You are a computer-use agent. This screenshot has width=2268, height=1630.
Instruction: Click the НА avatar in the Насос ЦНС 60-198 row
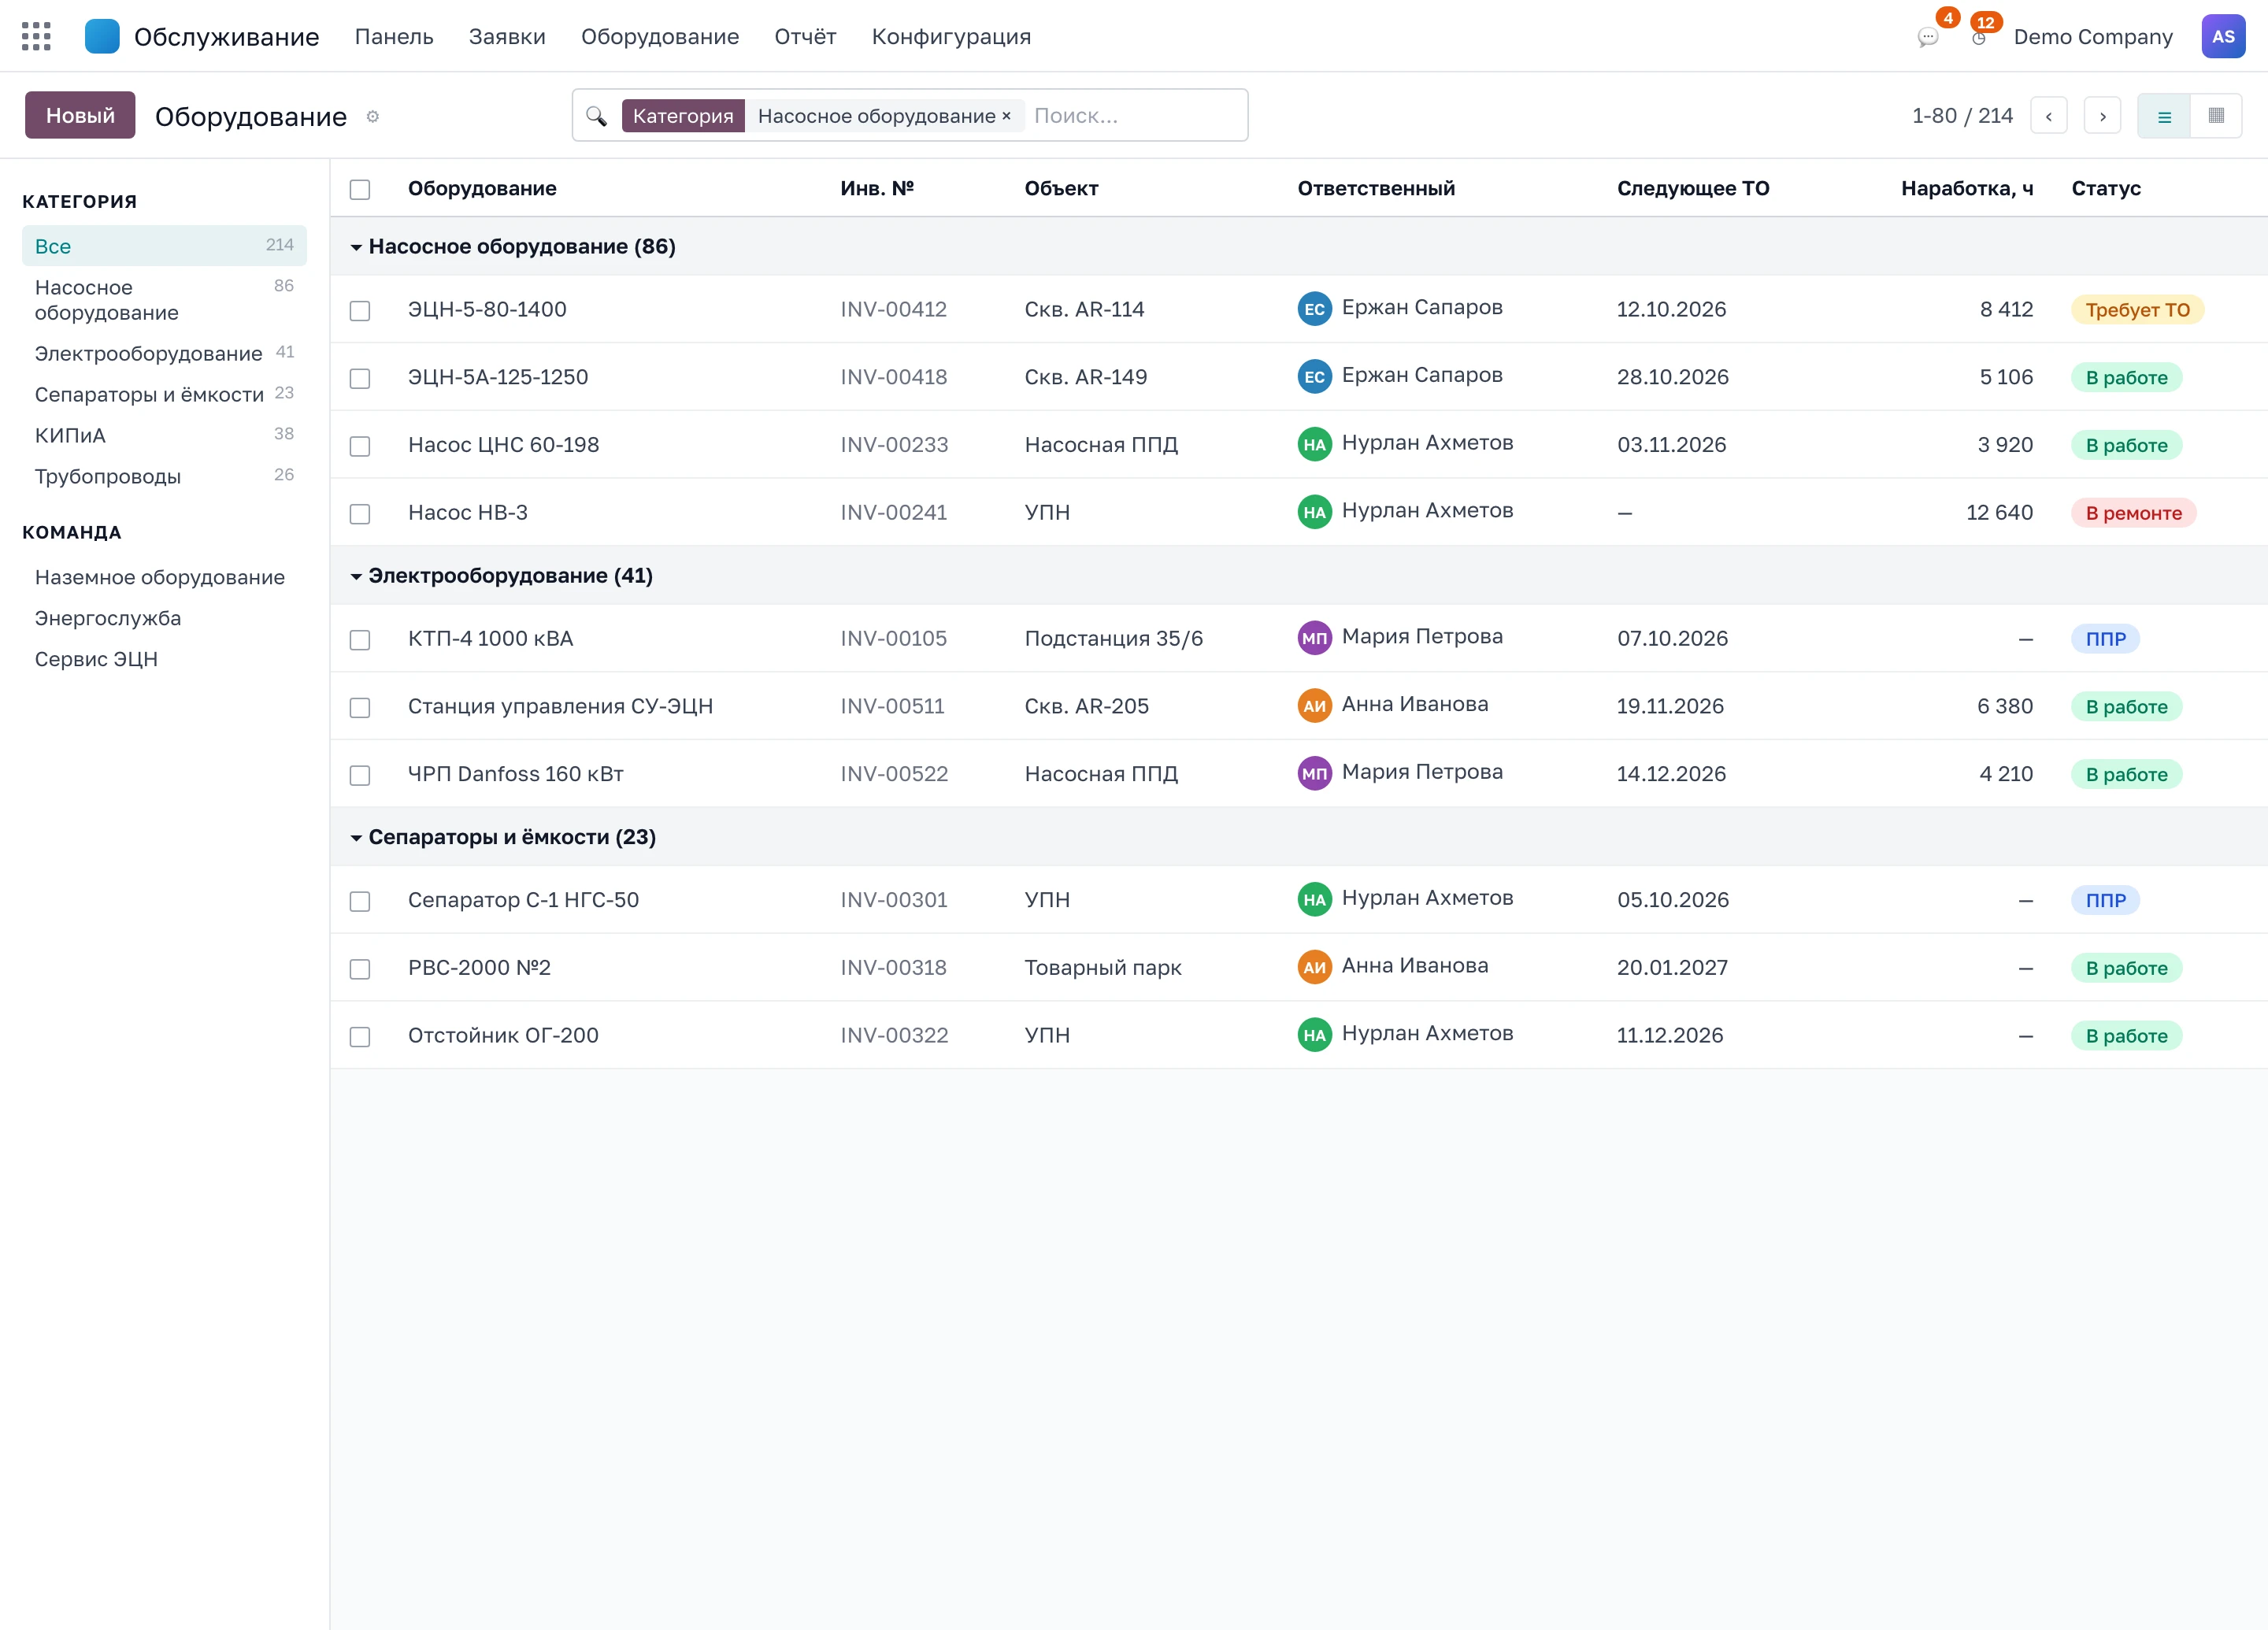1315,444
